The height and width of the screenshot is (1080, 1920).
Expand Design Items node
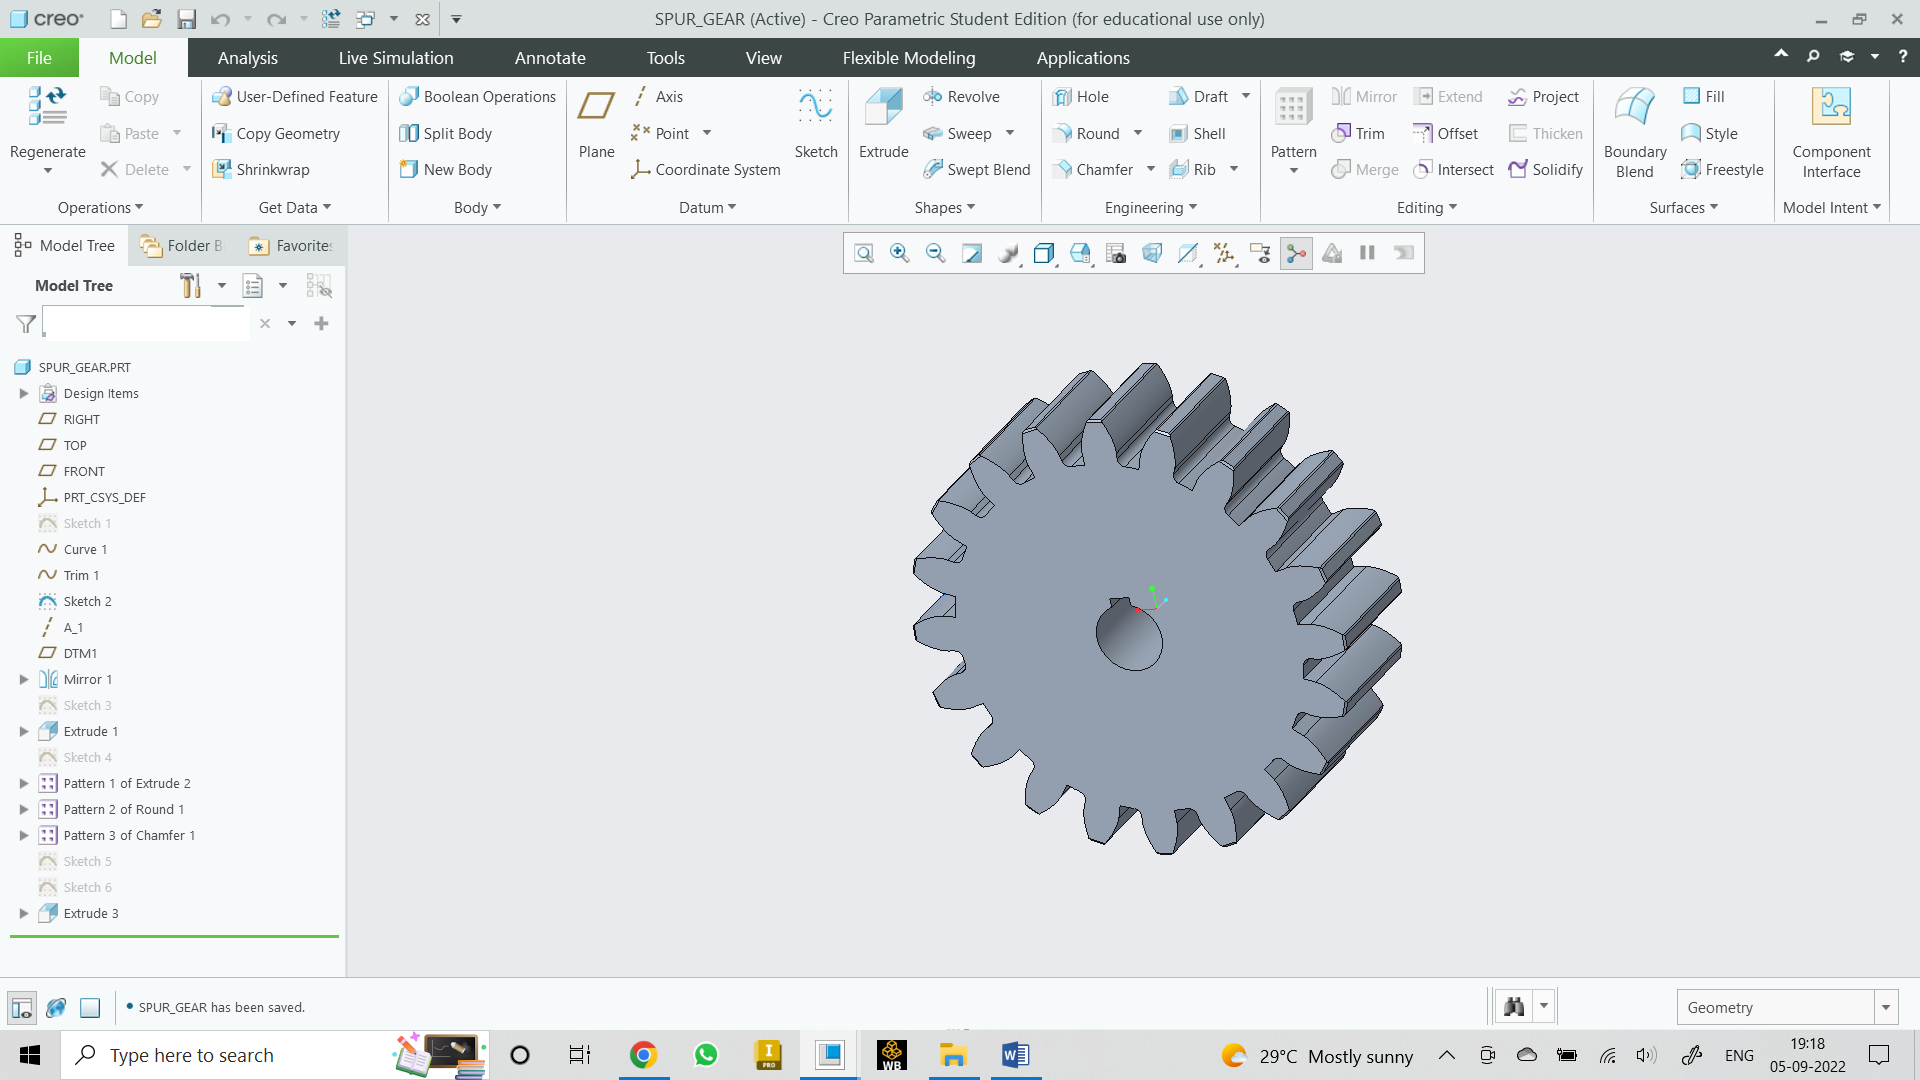tap(24, 394)
